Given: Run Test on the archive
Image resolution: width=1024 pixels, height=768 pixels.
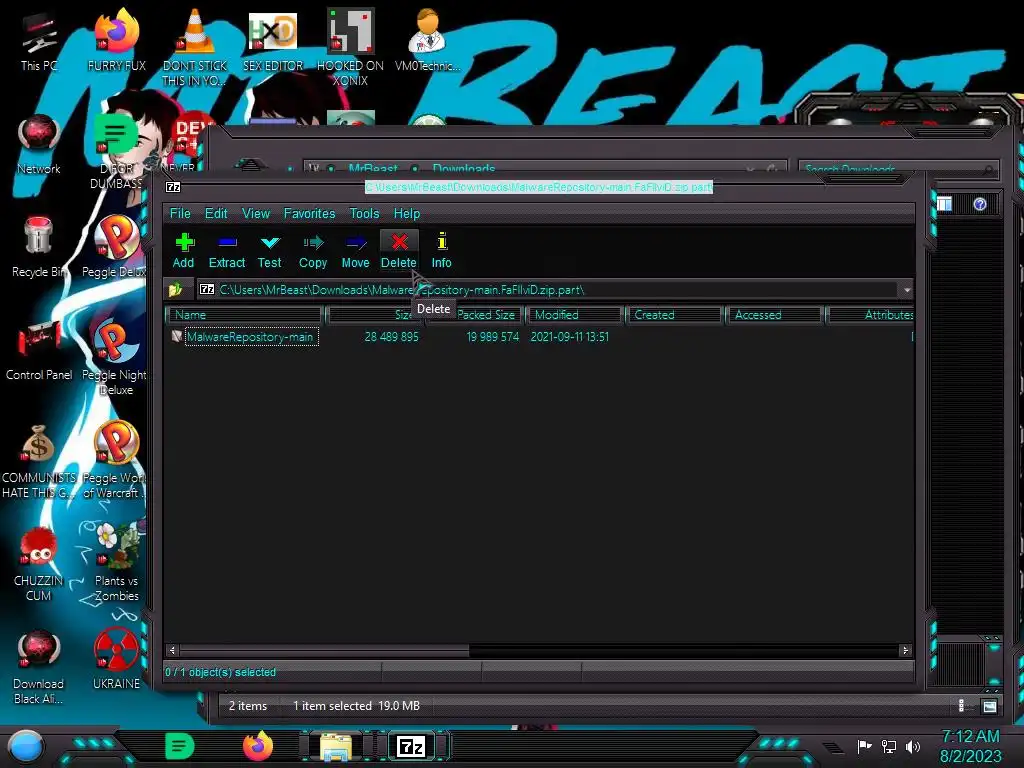Looking at the screenshot, I should (x=269, y=250).
